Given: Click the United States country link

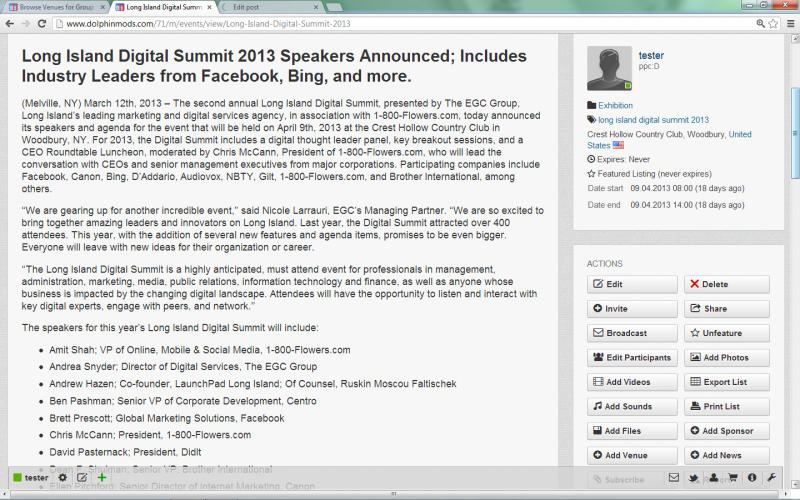Looking at the screenshot, I should [x=740, y=134].
